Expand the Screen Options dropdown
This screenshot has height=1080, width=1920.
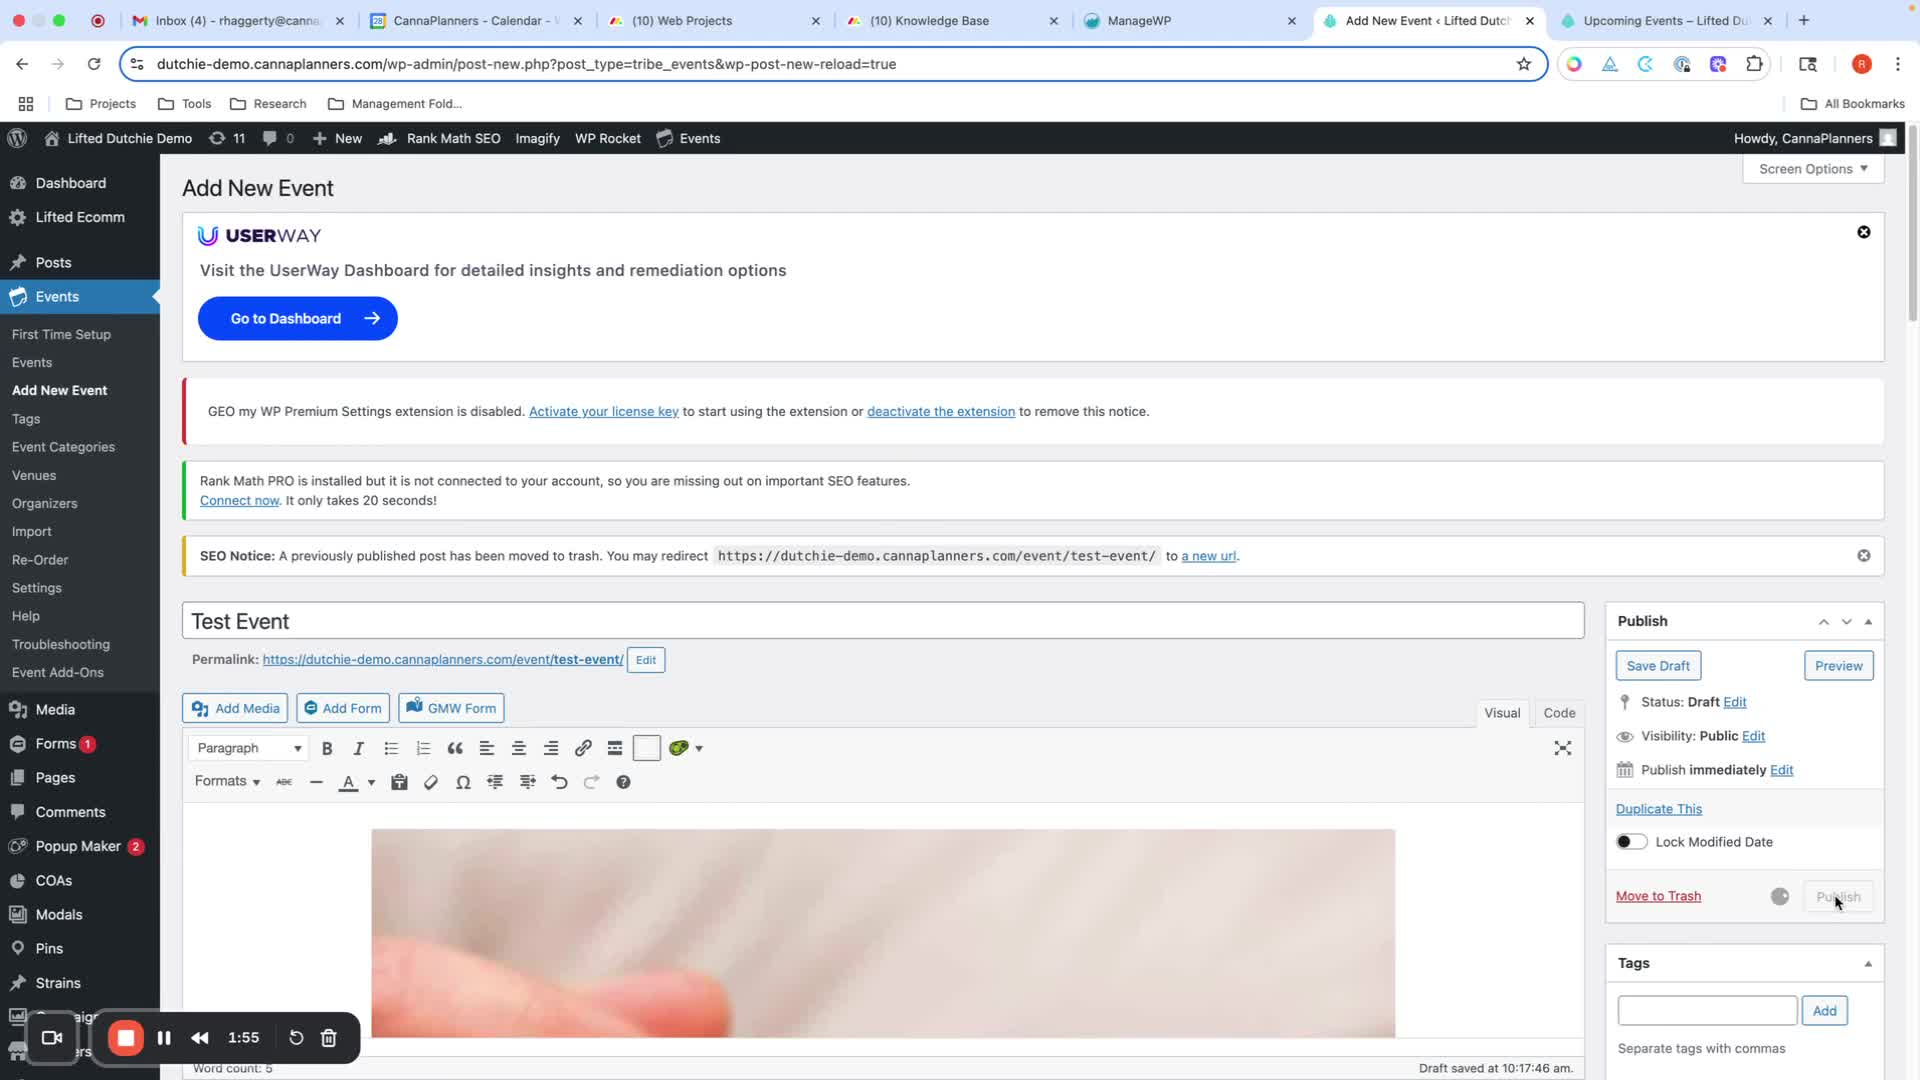click(x=1813, y=169)
